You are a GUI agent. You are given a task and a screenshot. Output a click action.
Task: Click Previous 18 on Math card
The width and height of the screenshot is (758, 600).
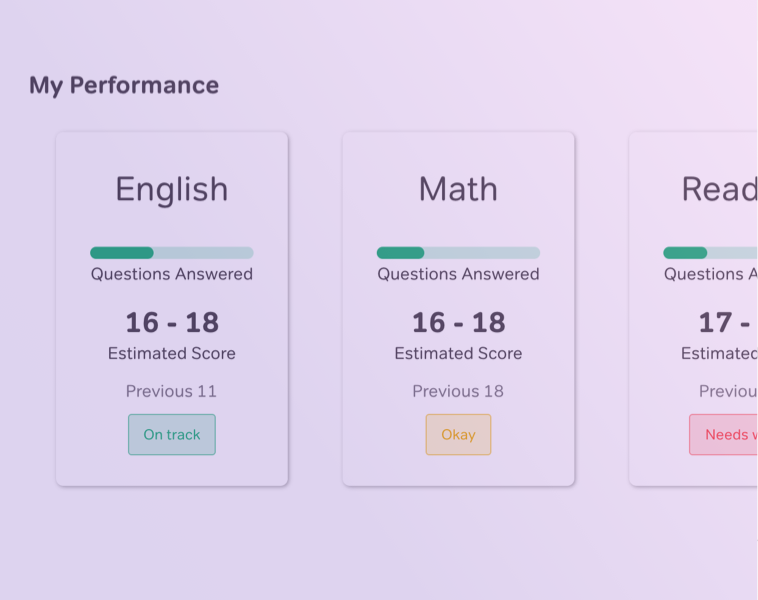coord(458,391)
